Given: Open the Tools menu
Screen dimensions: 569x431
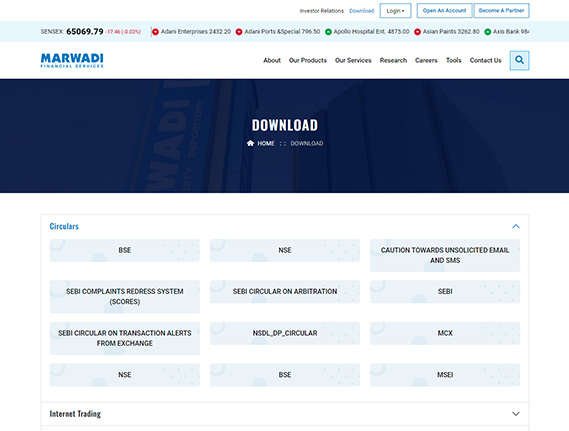Looking at the screenshot, I should (x=454, y=60).
